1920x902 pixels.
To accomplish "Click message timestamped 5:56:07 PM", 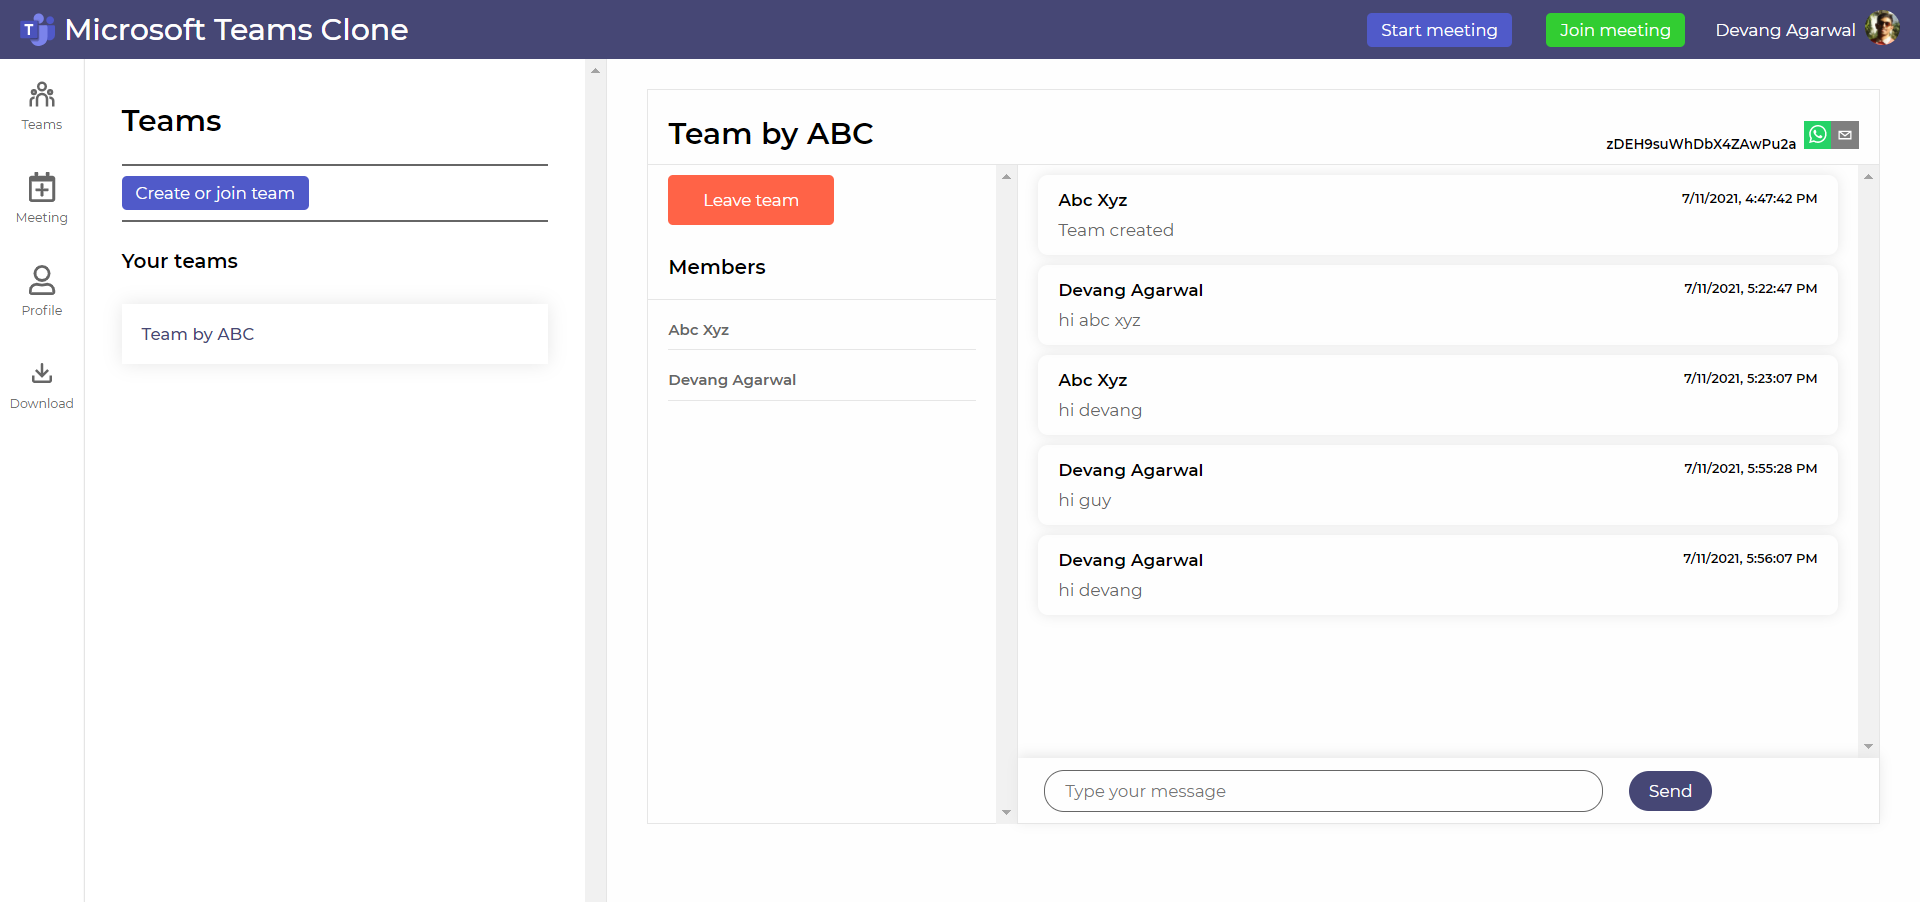I will pyautogui.click(x=1438, y=575).
